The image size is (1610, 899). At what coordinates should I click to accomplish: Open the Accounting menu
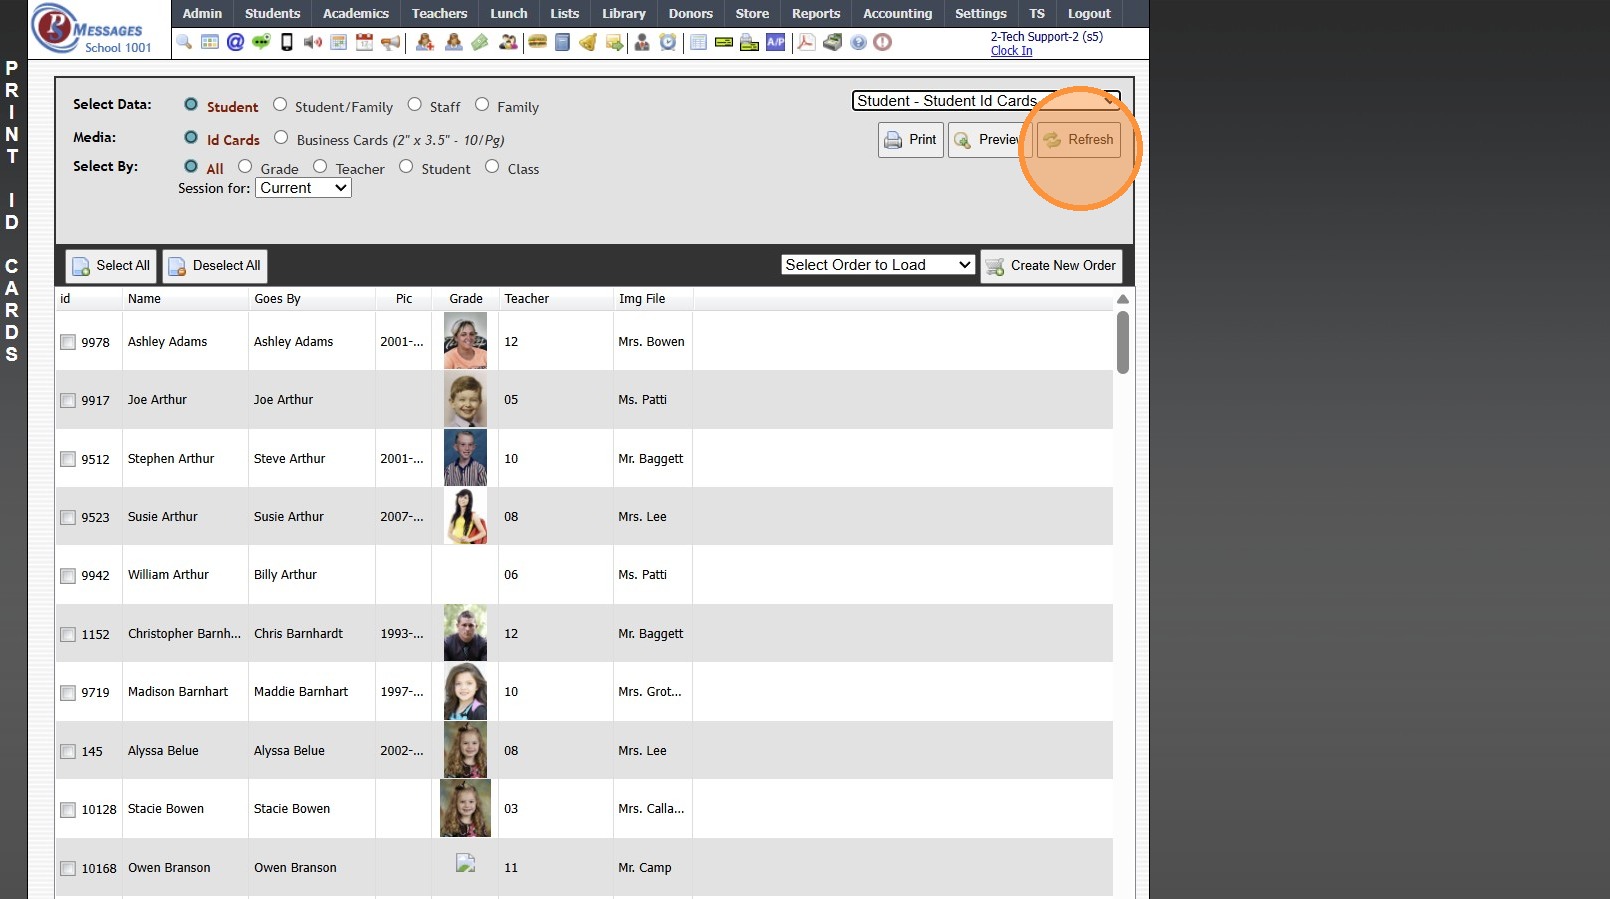click(x=897, y=13)
